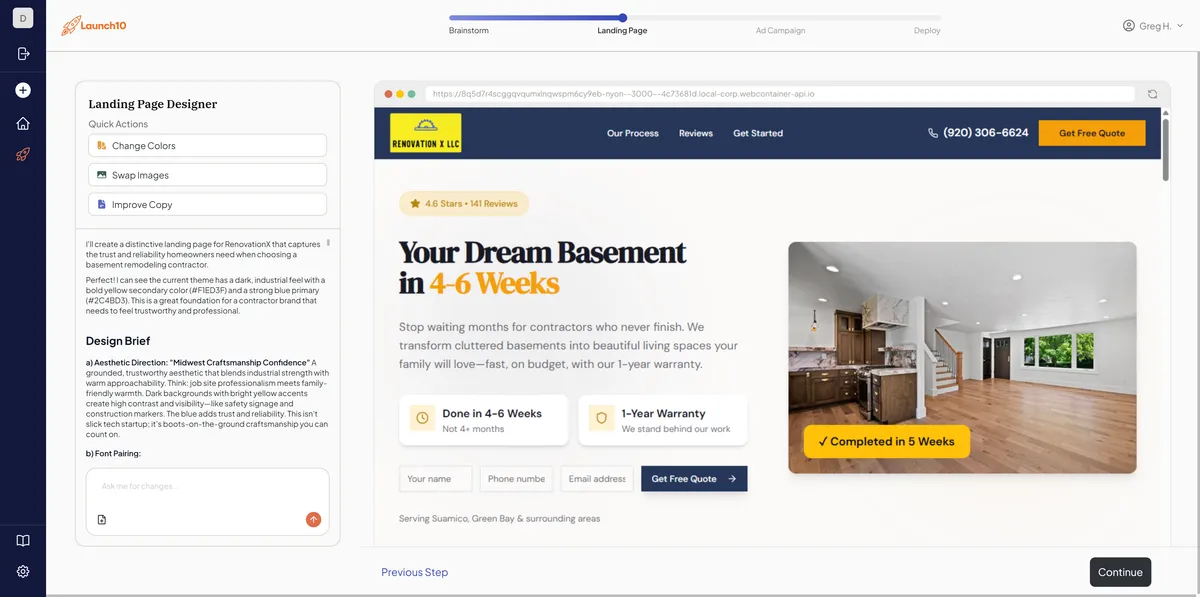Click the Get Free Quote button in the preview
1200x597 pixels.
click(1092, 132)
